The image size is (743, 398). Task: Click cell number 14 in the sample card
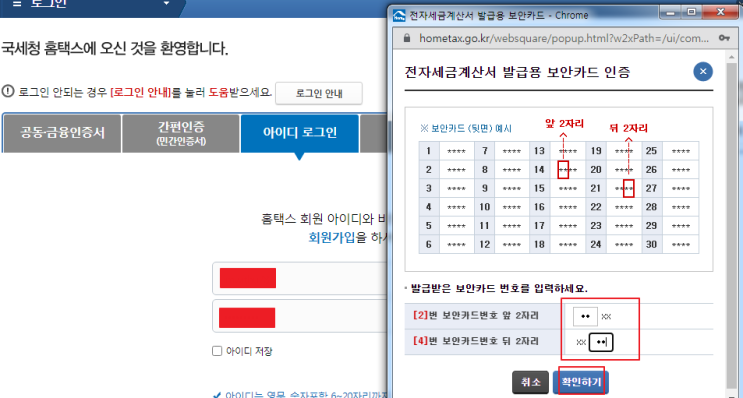pos(539,170)
